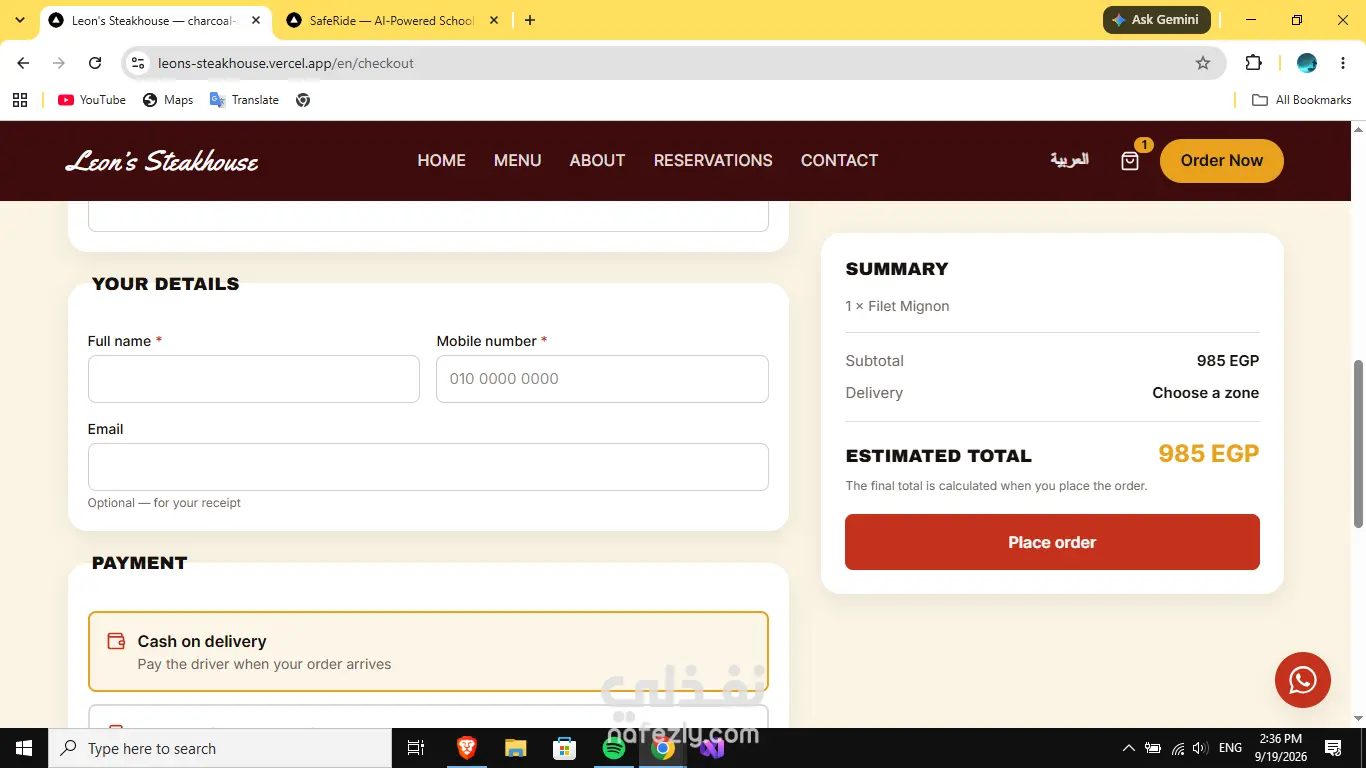The width and height of the screenshot is (1366, 768).
Task: Open the Chrome apps grid icon
Action: [19, 100]
